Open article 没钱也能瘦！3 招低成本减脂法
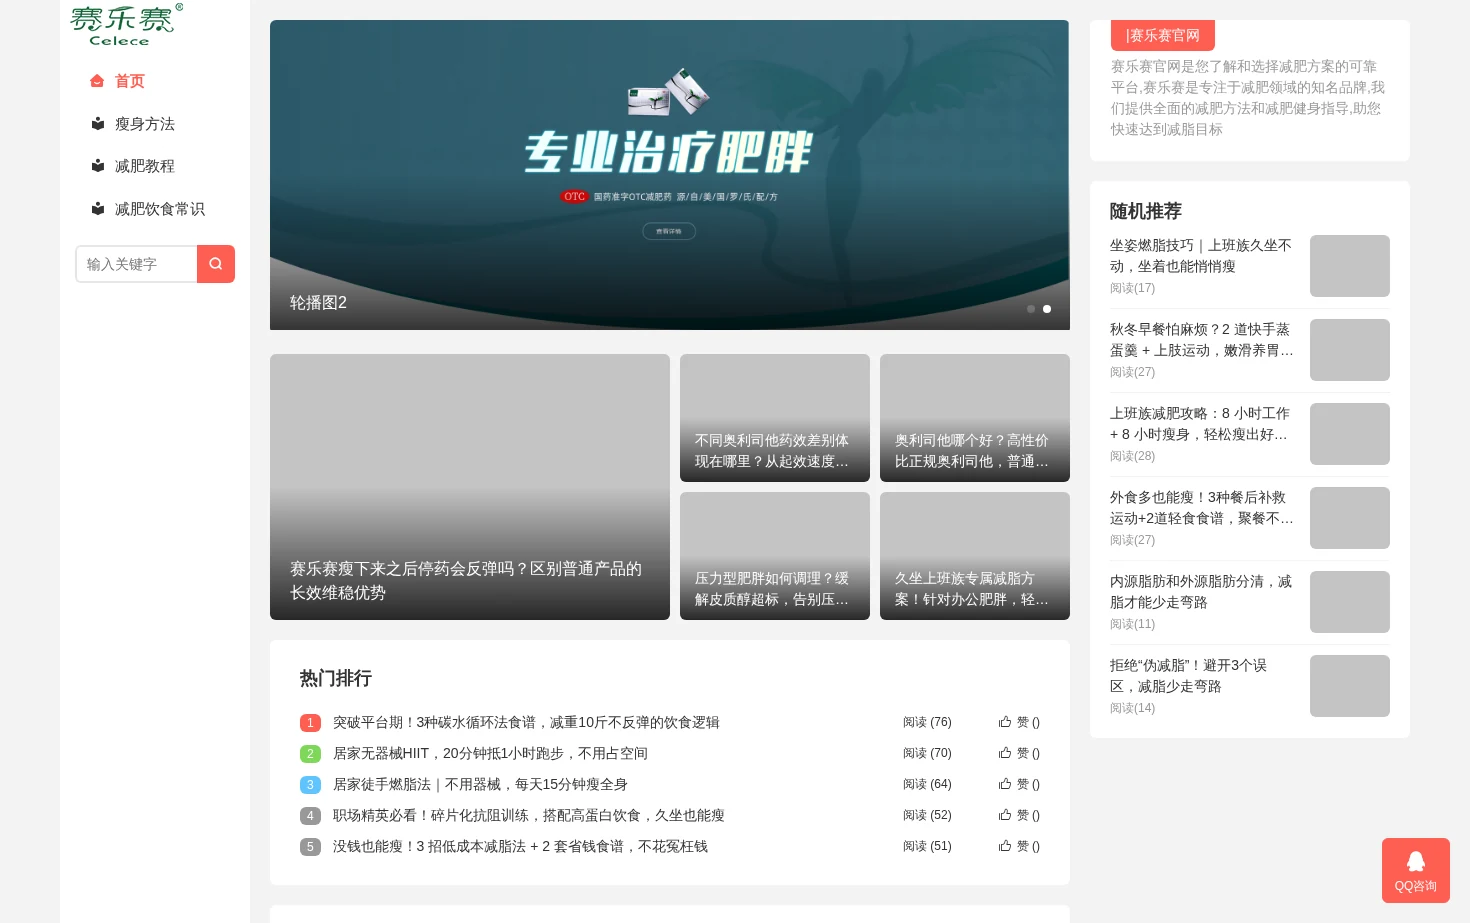Screen dimensions: 1470x923 pyautogui.click(x=520, y=846)
